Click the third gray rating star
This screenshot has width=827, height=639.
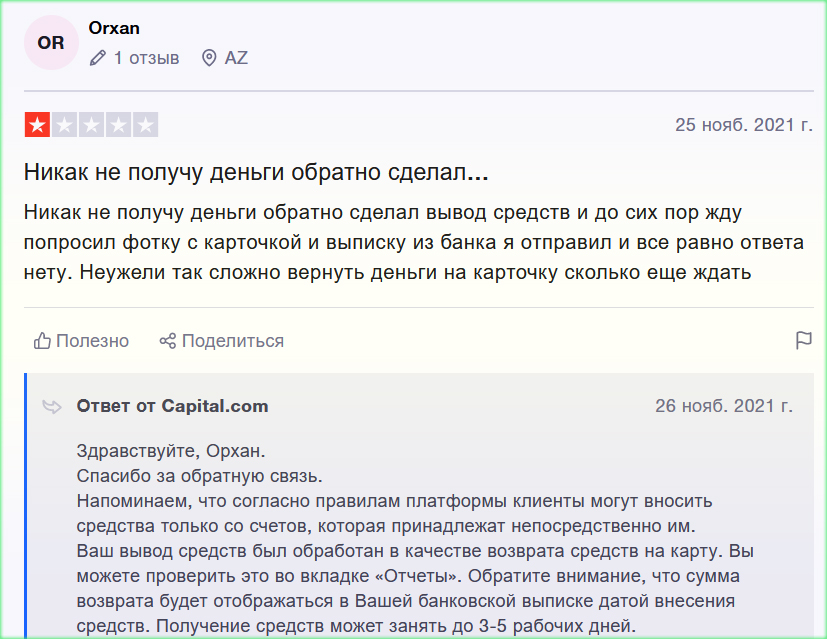pyautogui.click(x=91, y=124)
